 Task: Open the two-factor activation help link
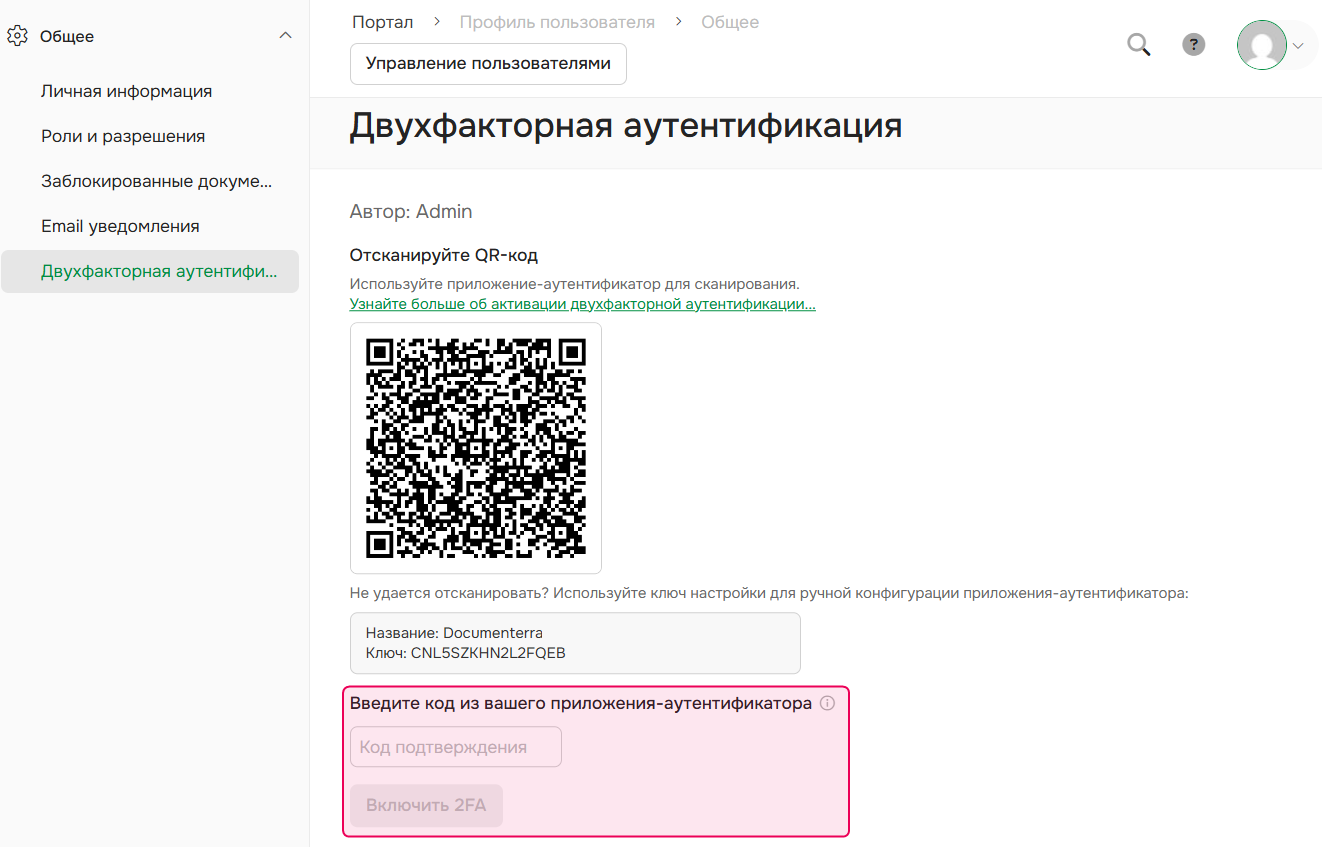(582, 303)
